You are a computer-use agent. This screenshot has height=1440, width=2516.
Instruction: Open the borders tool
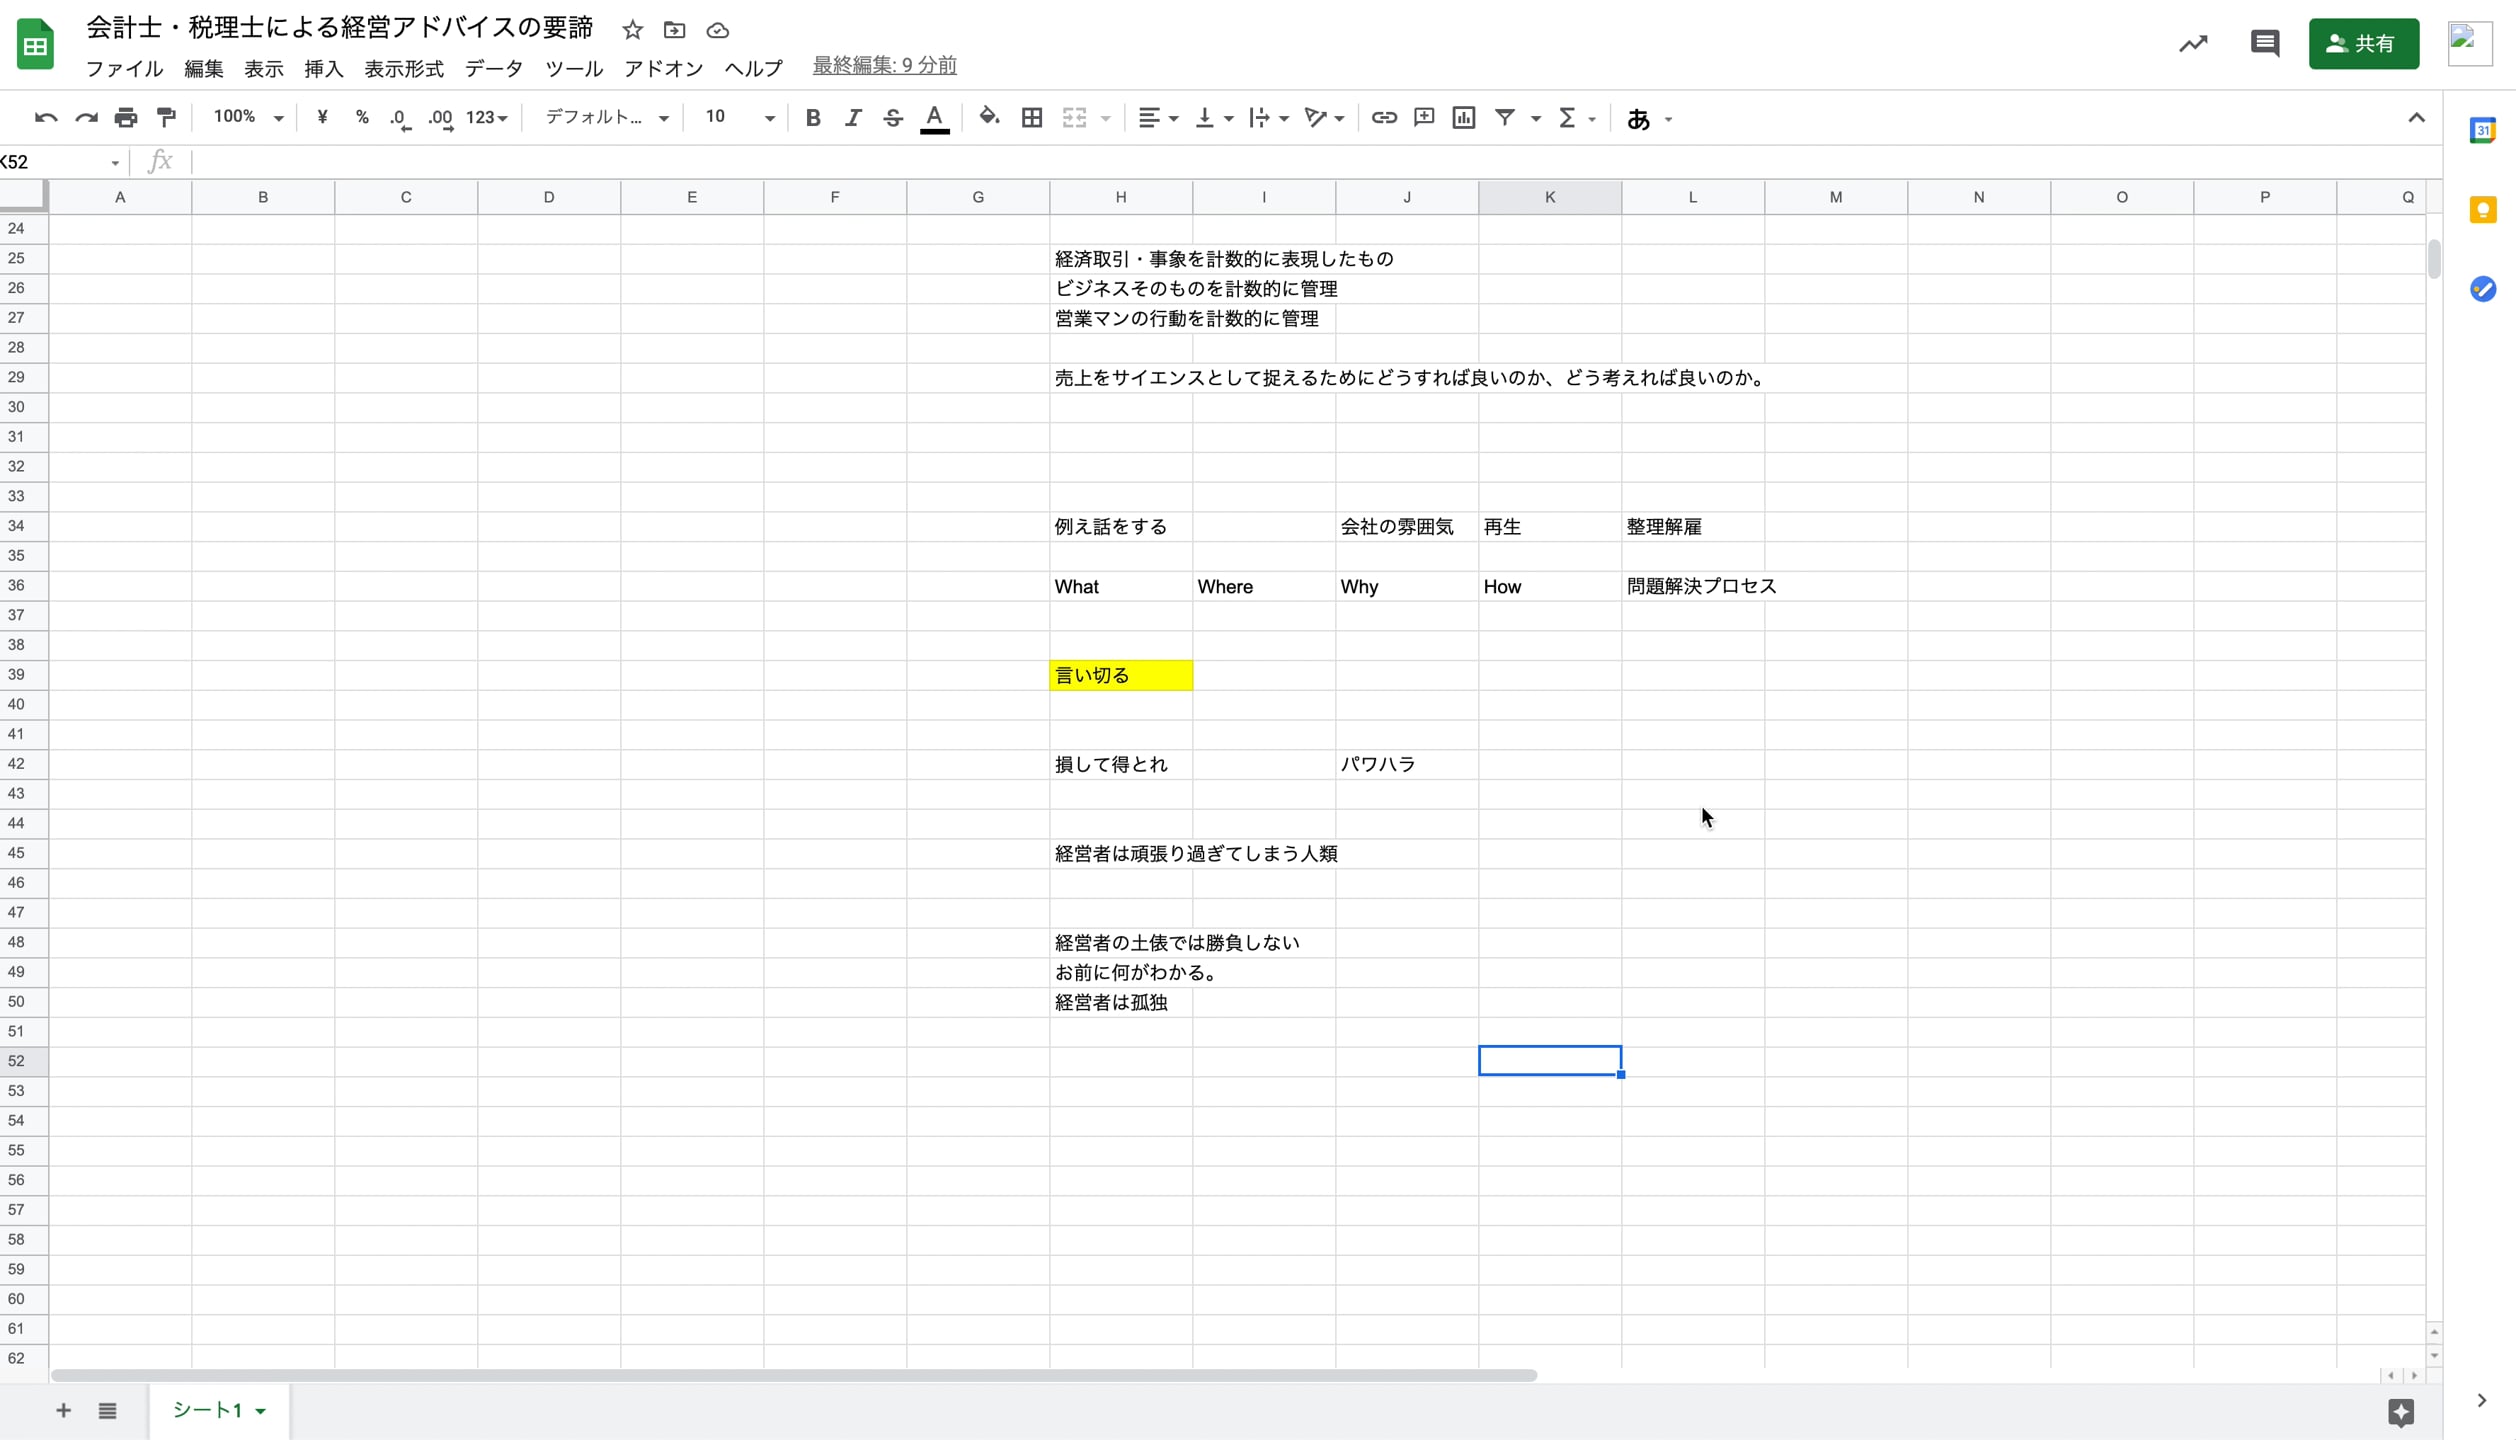point(1031,118)
